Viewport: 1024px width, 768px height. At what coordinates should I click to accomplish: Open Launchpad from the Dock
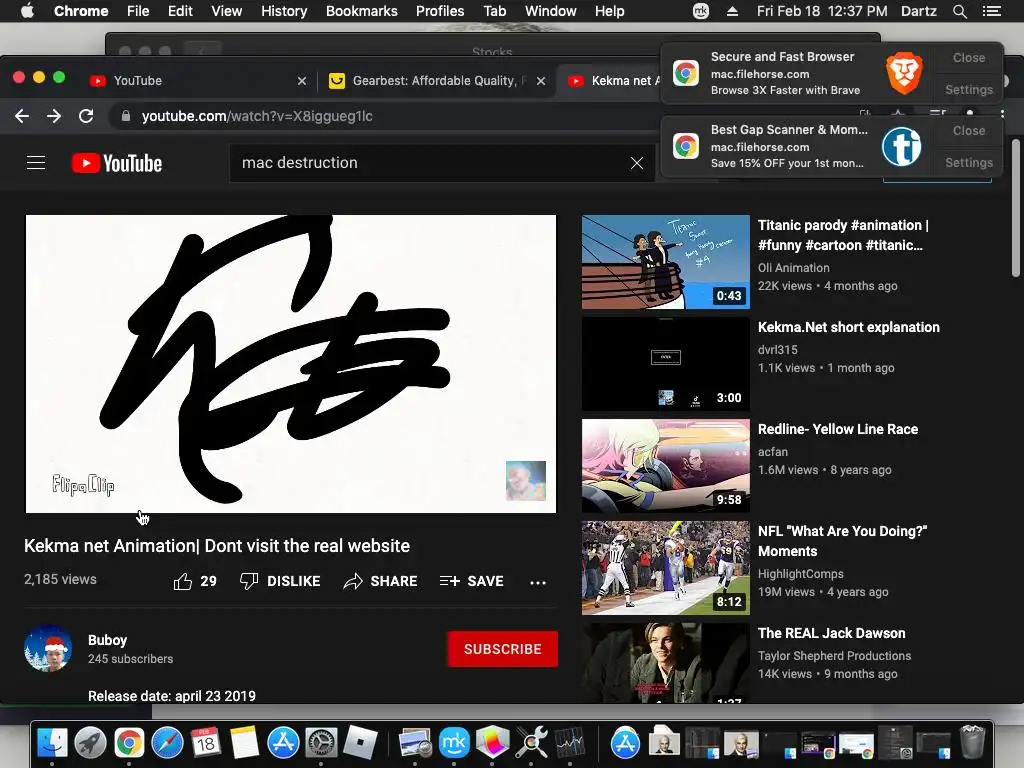pyautogui.click(x=90, y=743)
